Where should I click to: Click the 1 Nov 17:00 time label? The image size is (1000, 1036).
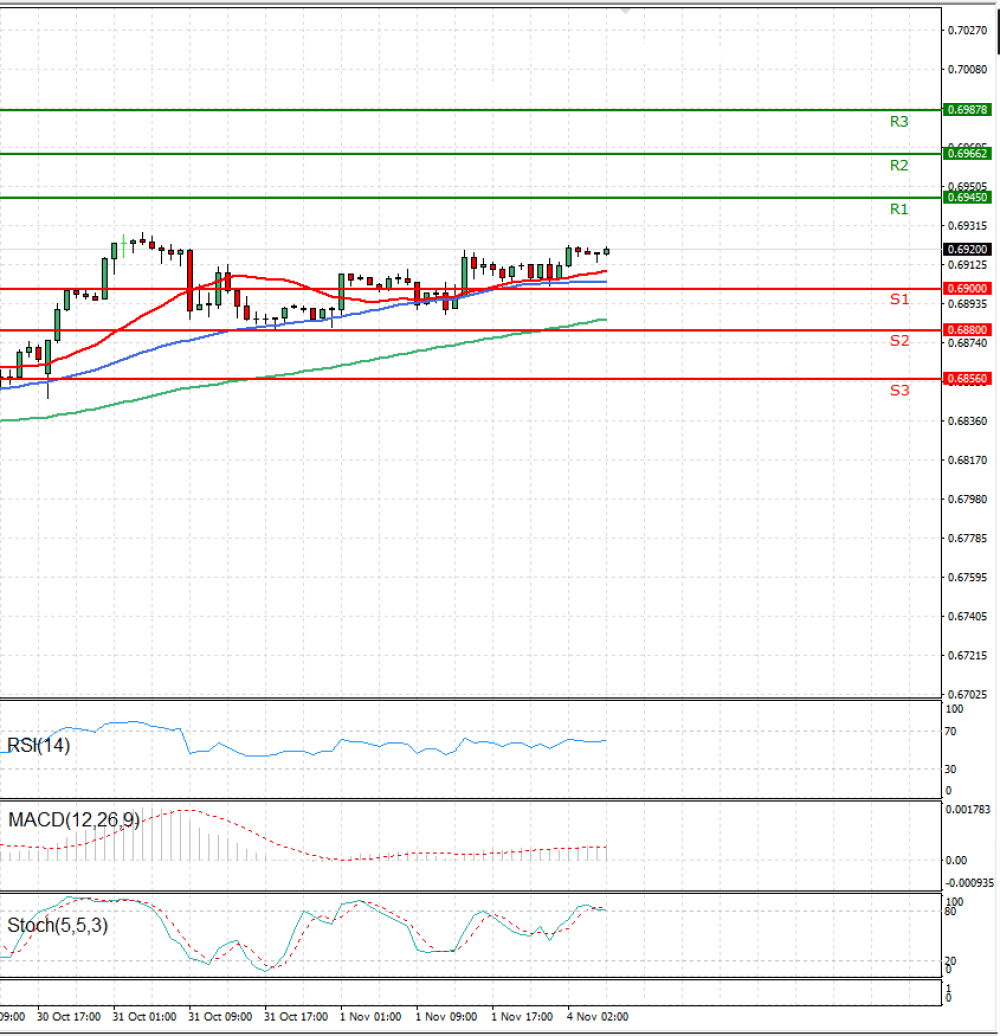(522, 1017)
